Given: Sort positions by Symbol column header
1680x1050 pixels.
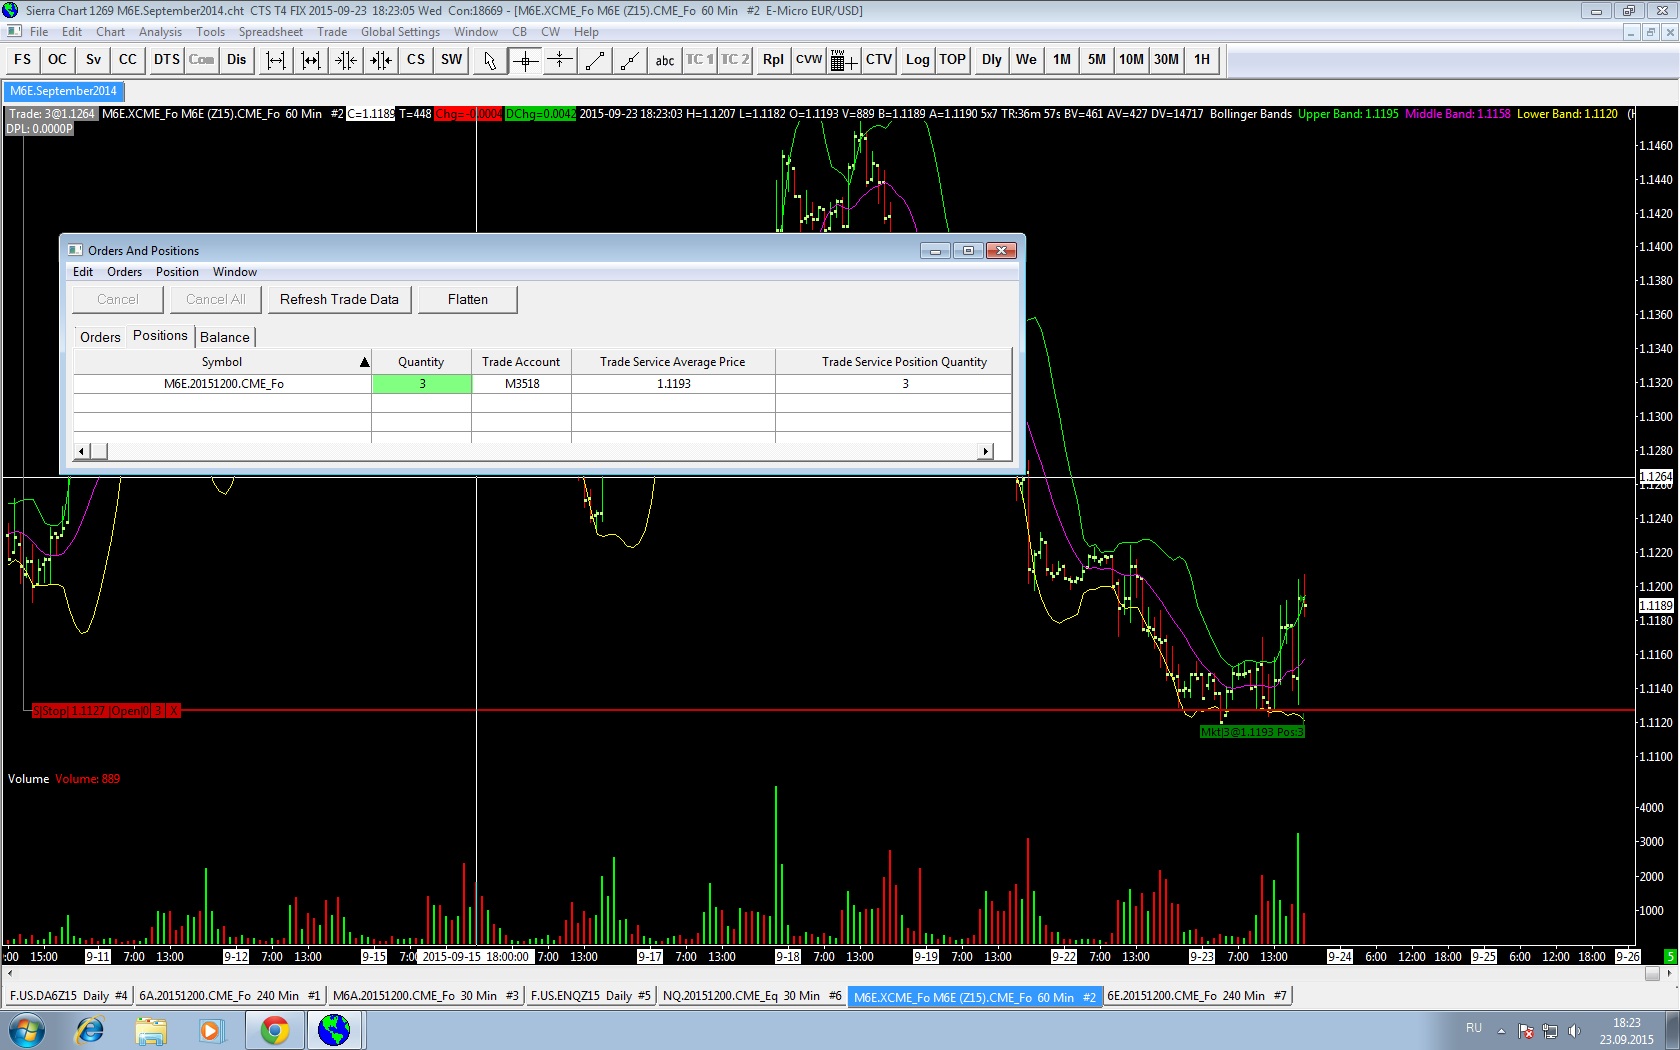Looking at the screenshot, I should [222, 362].
